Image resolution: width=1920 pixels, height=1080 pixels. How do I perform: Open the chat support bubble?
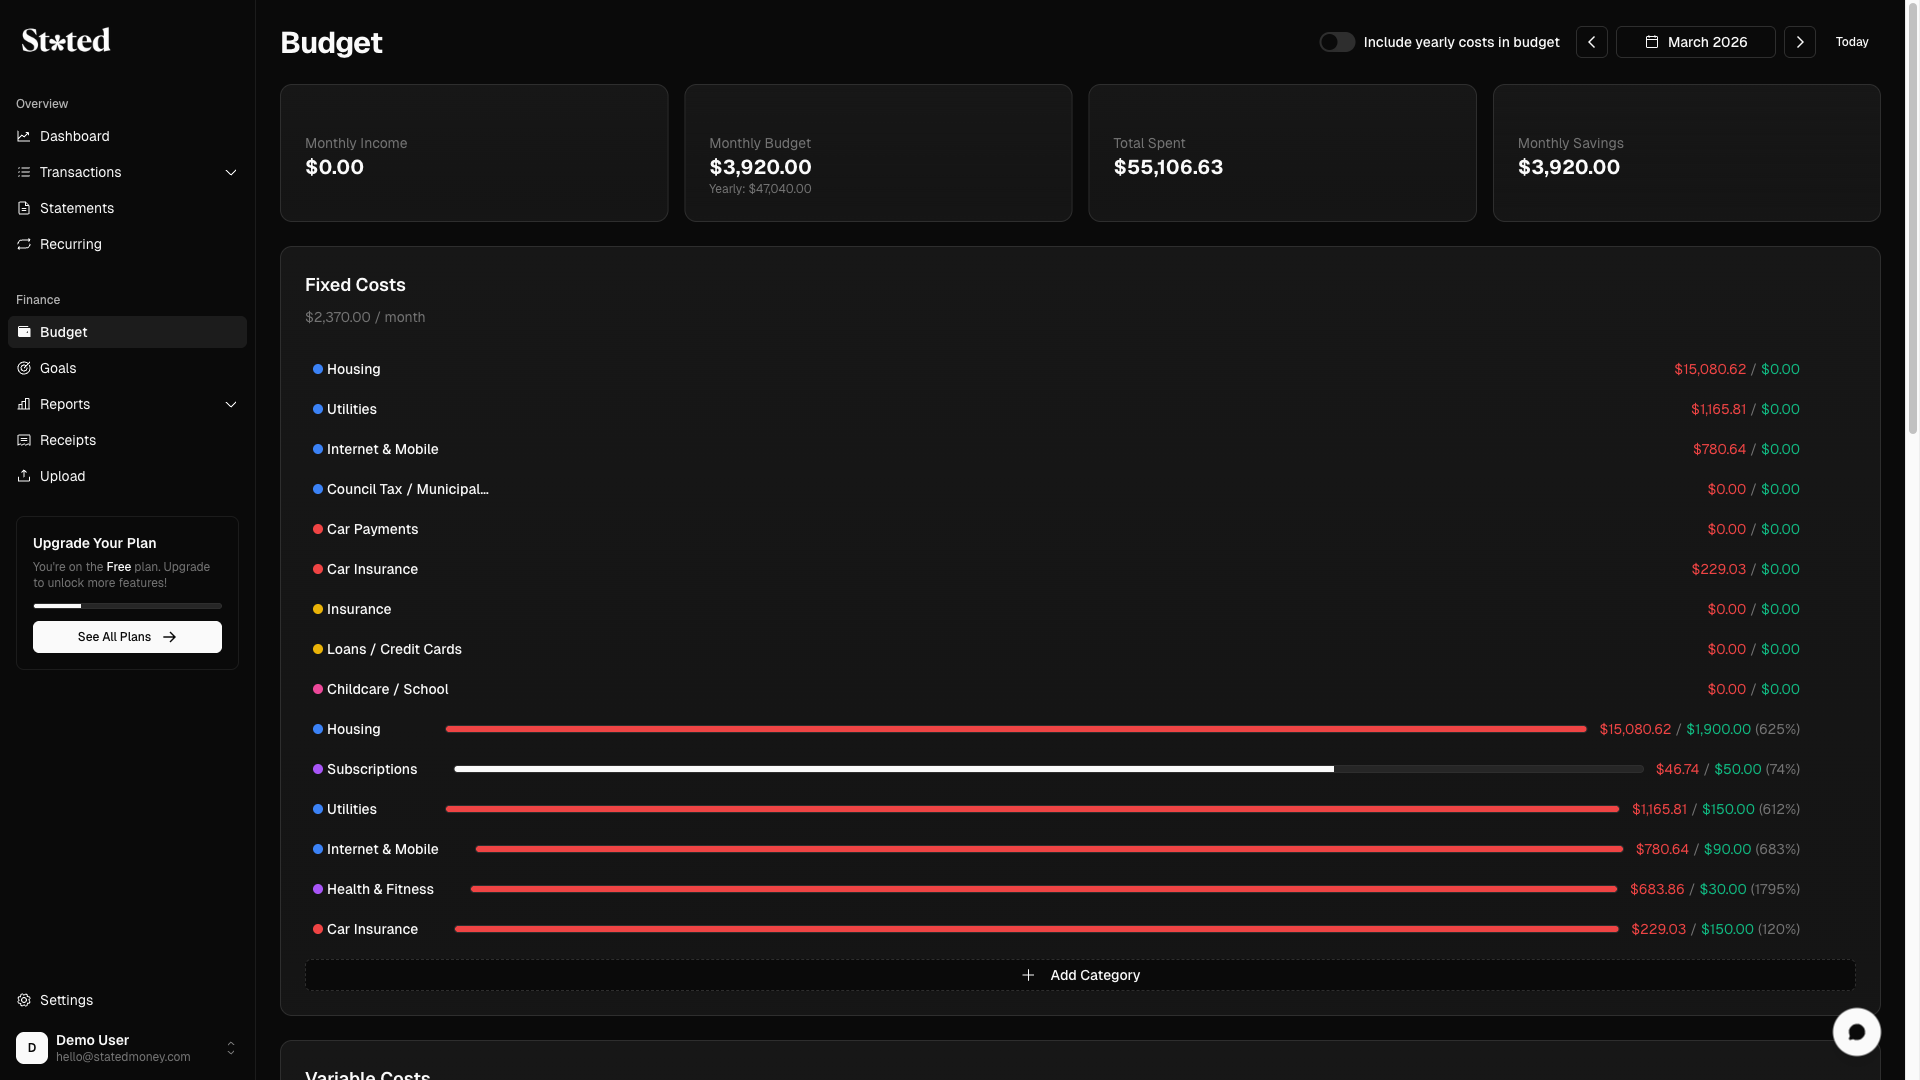click(x=1856, y=1032)
